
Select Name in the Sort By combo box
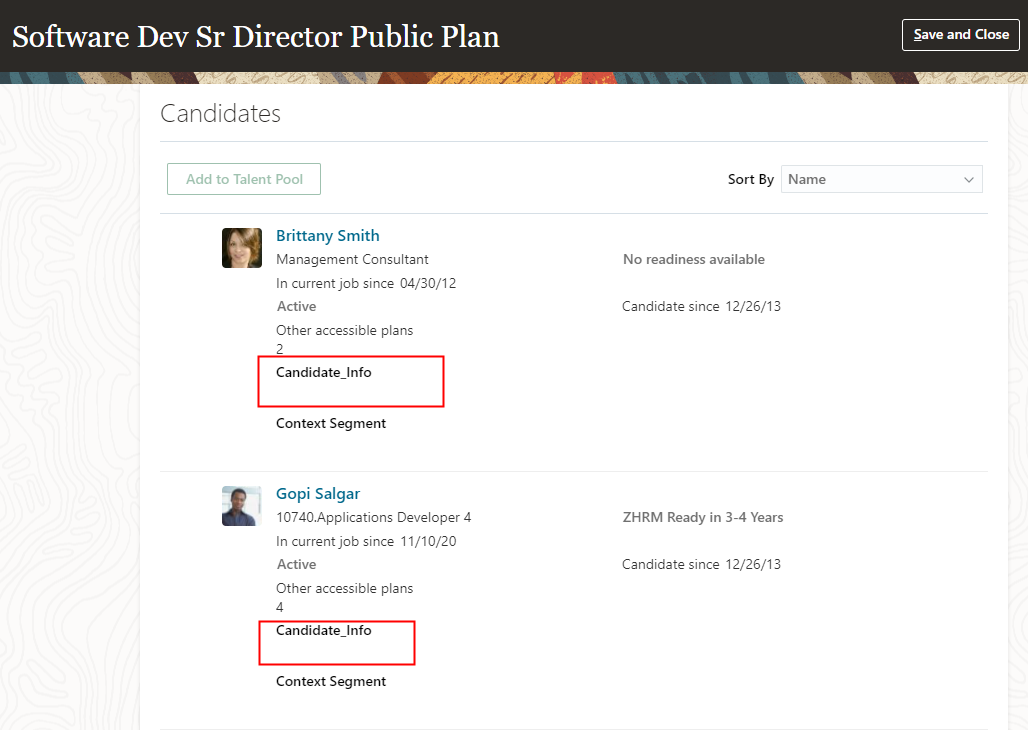pyautogui.click(x=860, y=179)
